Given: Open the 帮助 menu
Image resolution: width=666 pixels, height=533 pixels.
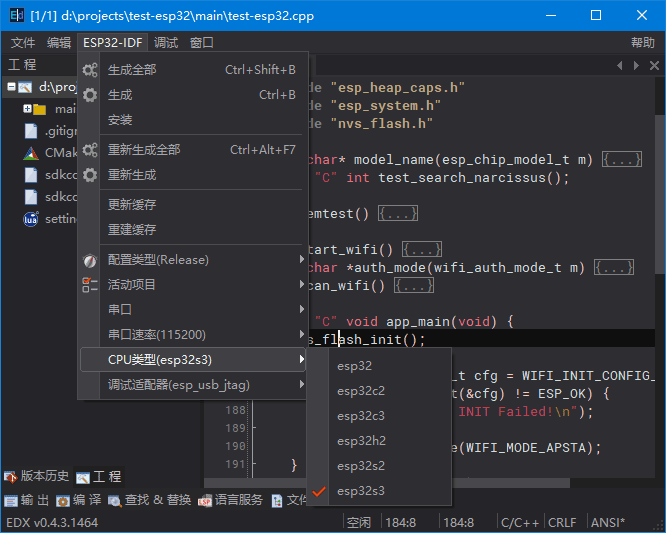Looking at the screenshot, I should [x=643, y=42].
